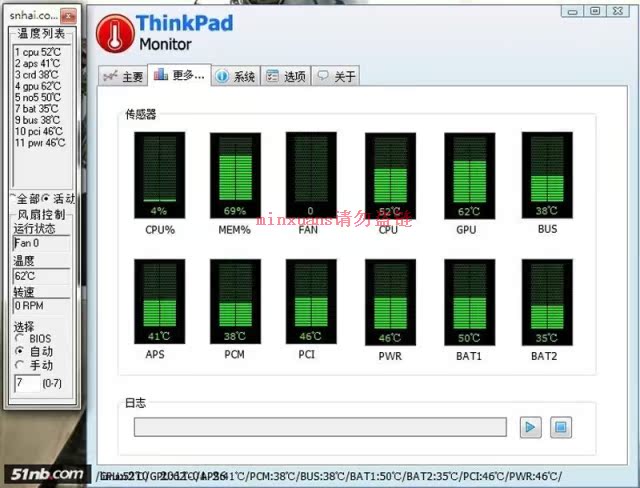Screen dimensions: 640x488
Task: Click the PCM temperature gauge
Action: 235,301
